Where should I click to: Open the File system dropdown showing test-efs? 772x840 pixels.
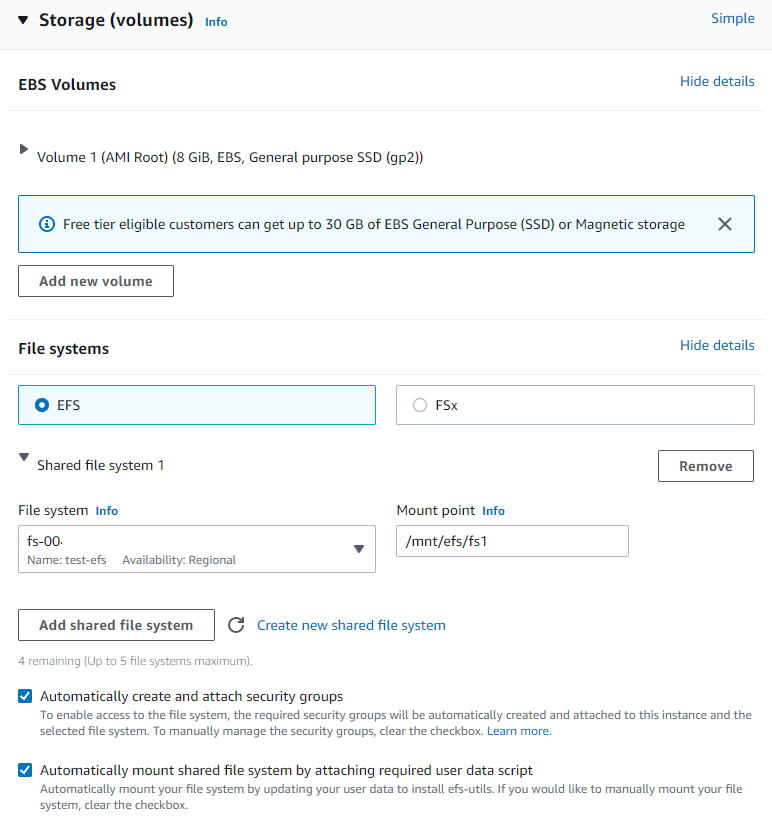359,548
